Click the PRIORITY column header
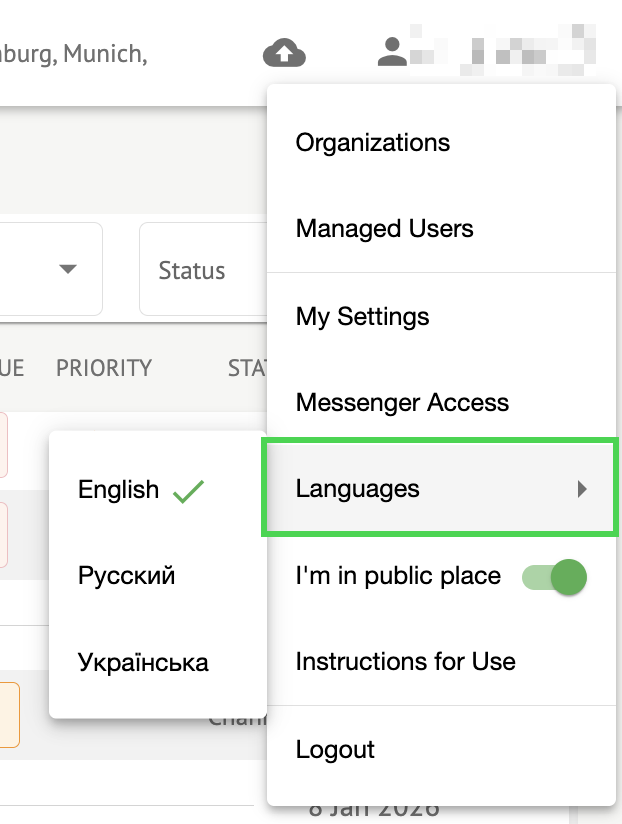 tap(104, 368)
